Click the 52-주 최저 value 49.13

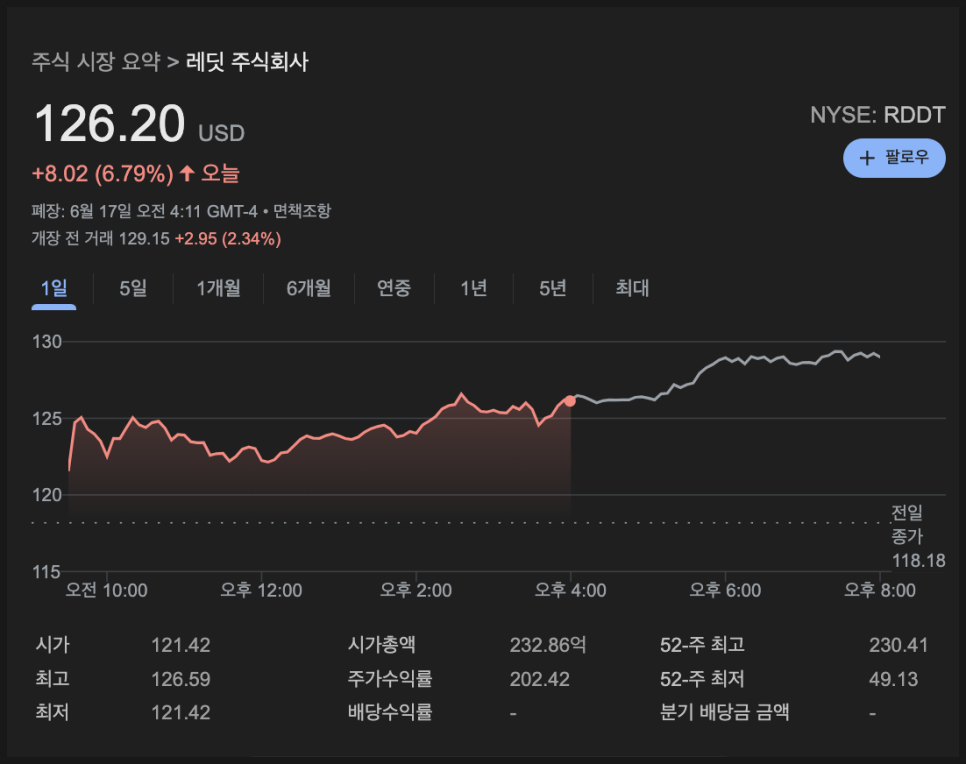point(893,679)
